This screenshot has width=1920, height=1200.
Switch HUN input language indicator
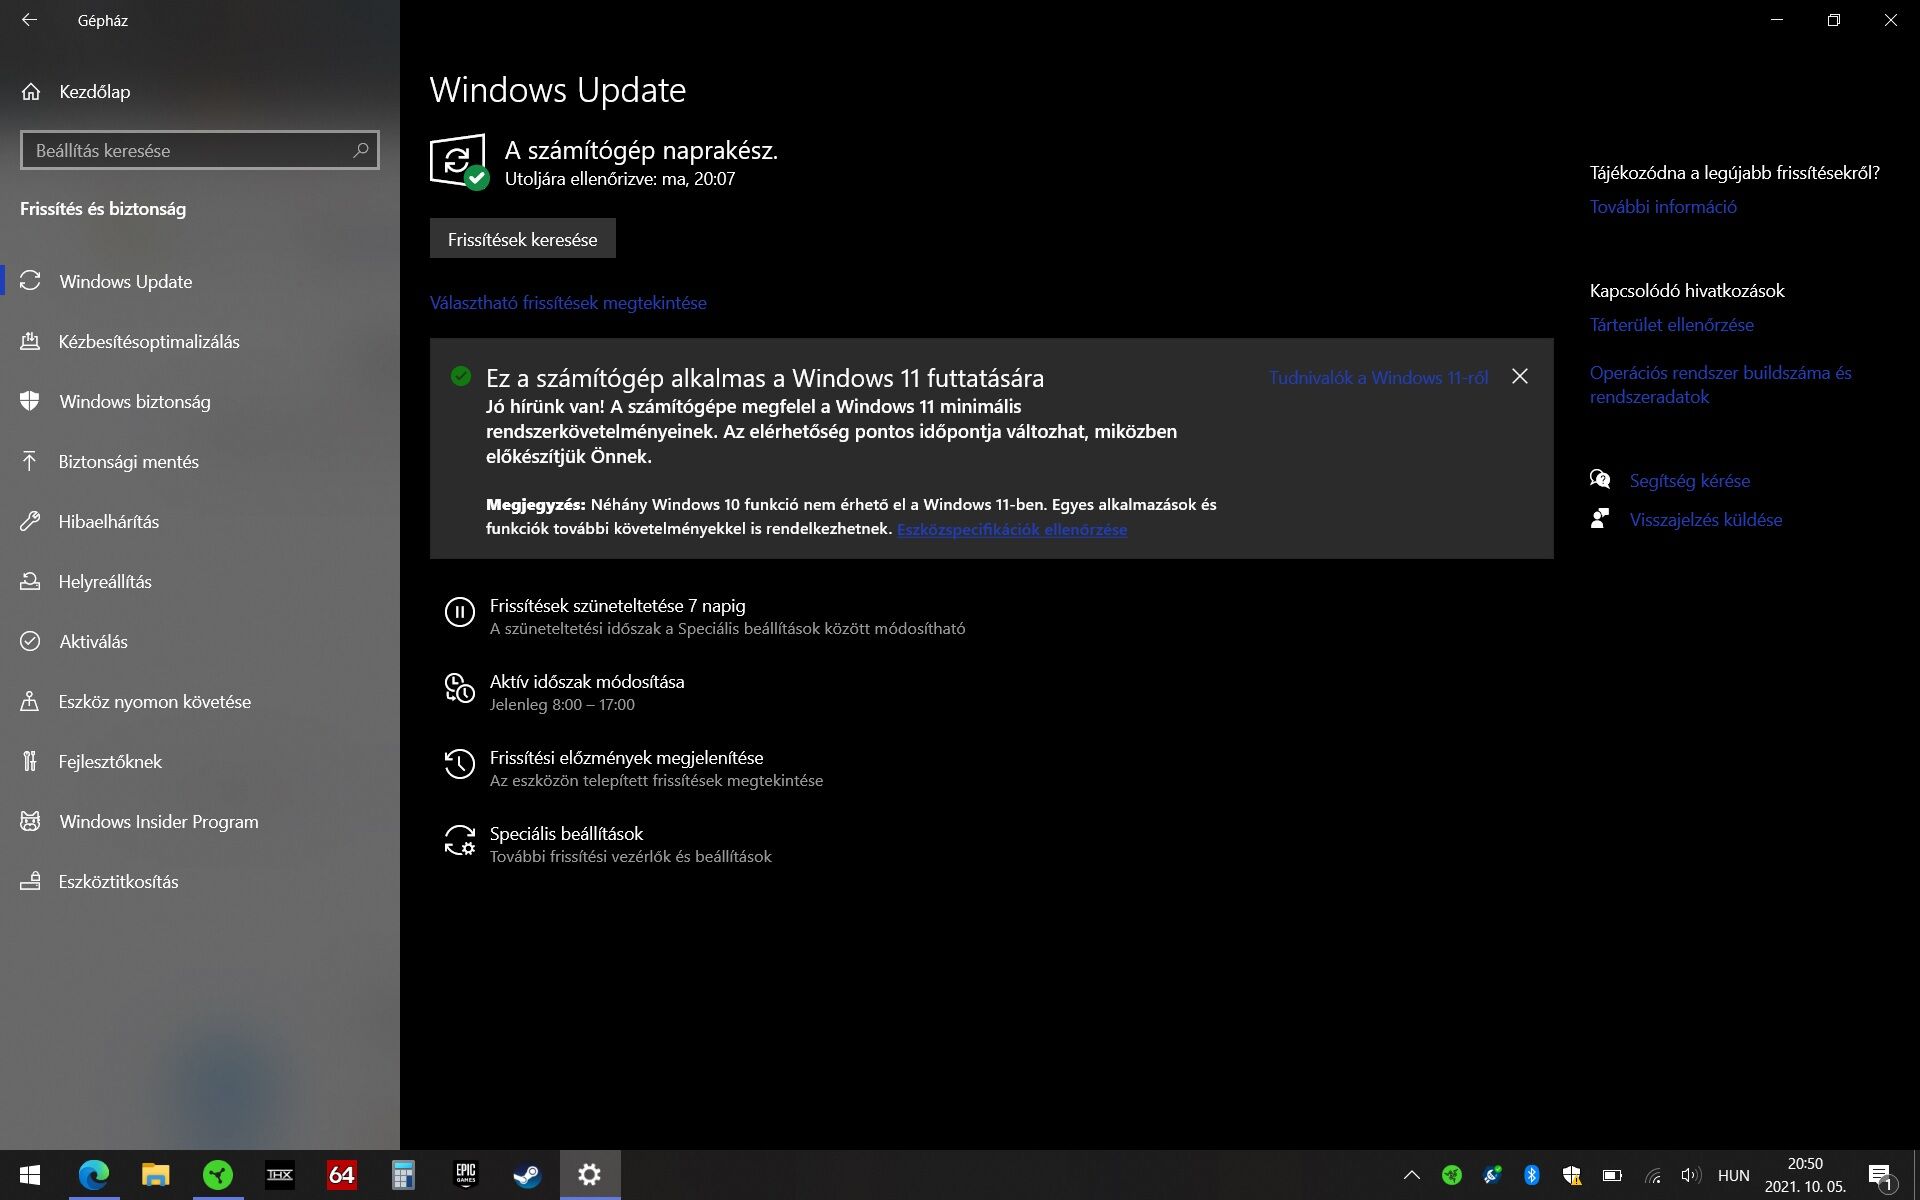pyautogui.click(x=1734, y=1176)
